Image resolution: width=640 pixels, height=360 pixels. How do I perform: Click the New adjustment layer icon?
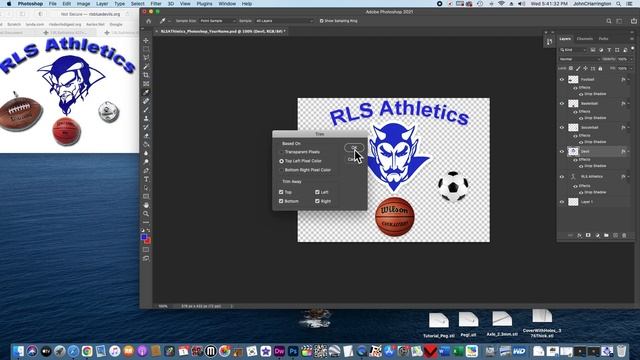coord(597,236)
